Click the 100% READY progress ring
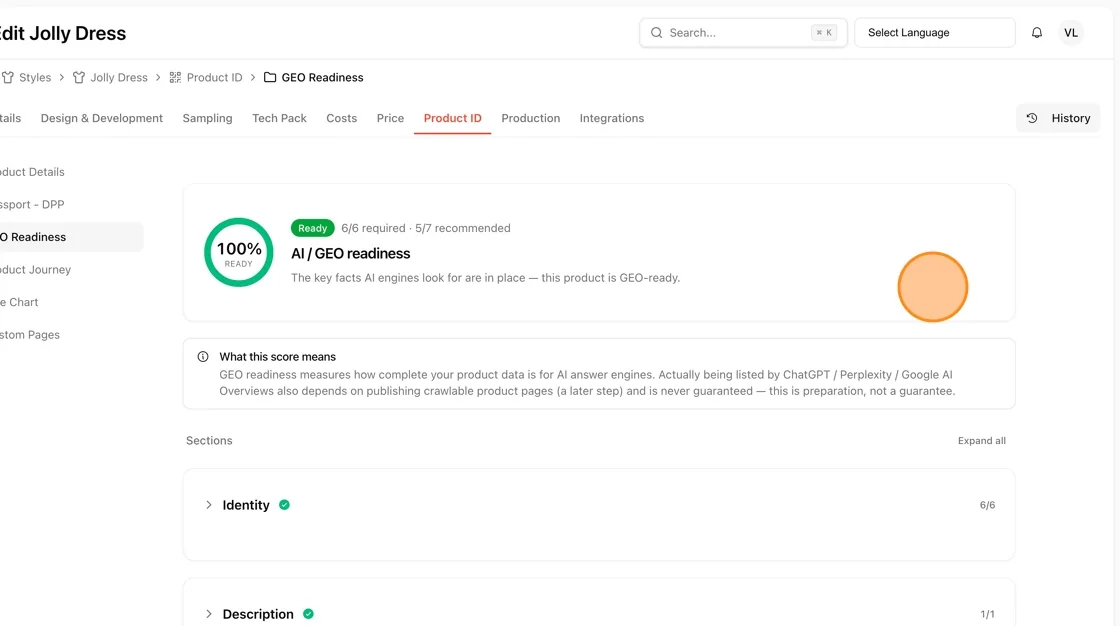 point(239,252)
